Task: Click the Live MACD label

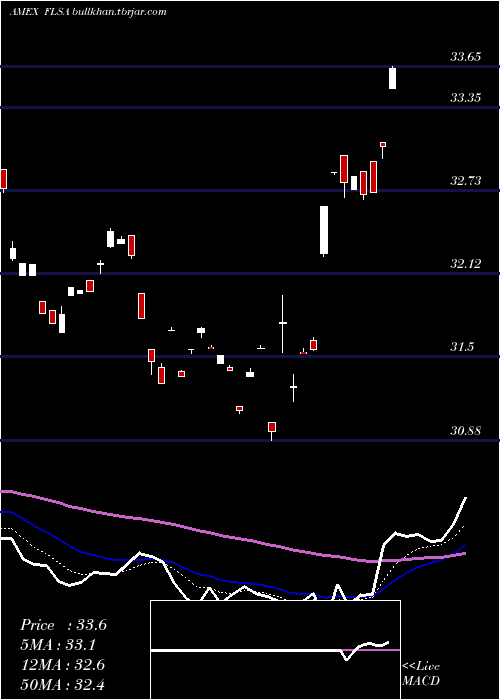Action: tap(421, 674)
